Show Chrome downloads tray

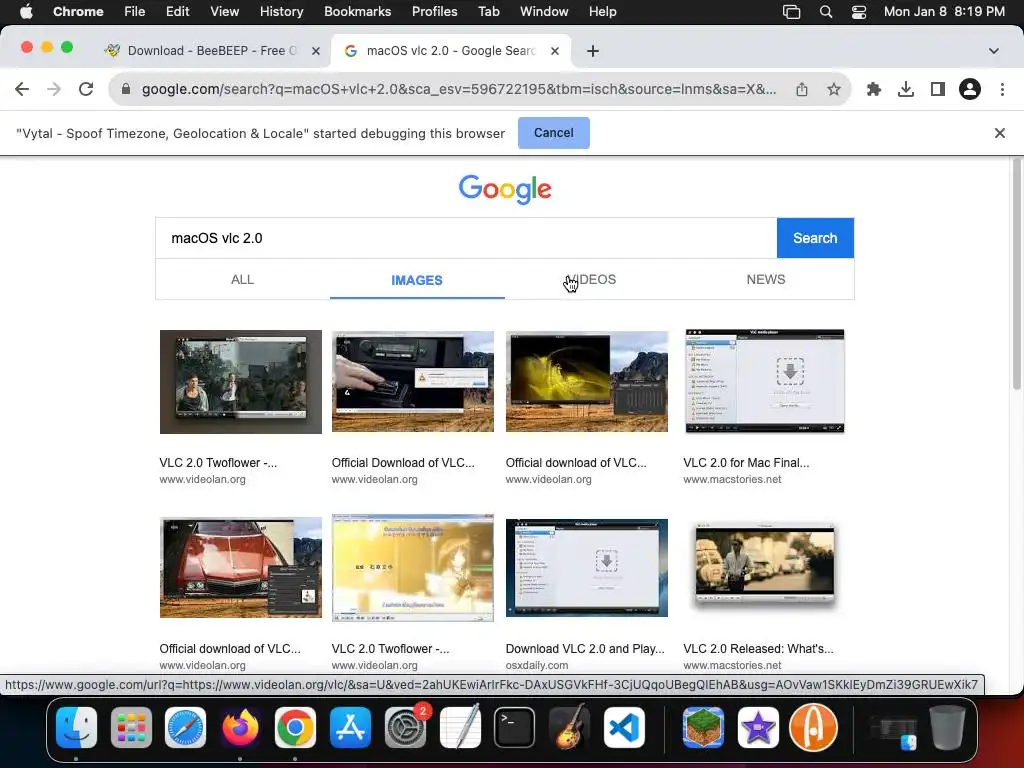(906, 89)
